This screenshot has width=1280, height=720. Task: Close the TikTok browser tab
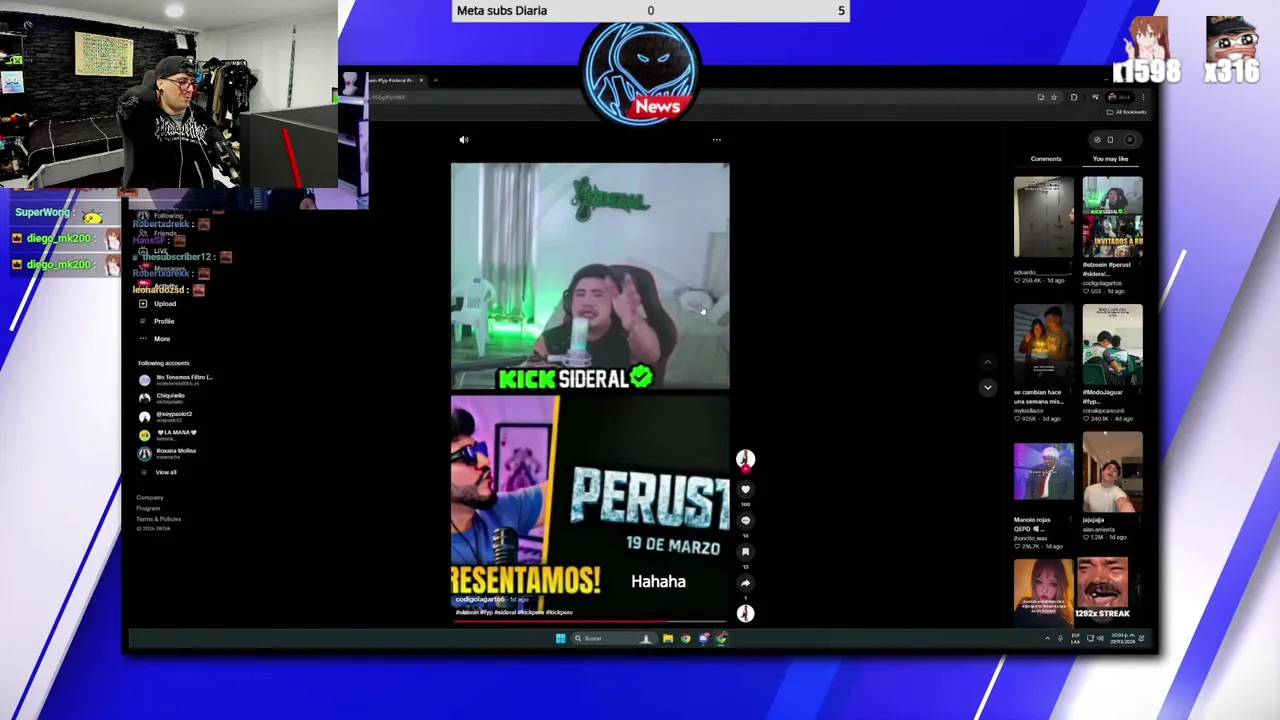(x=421, y=80)
